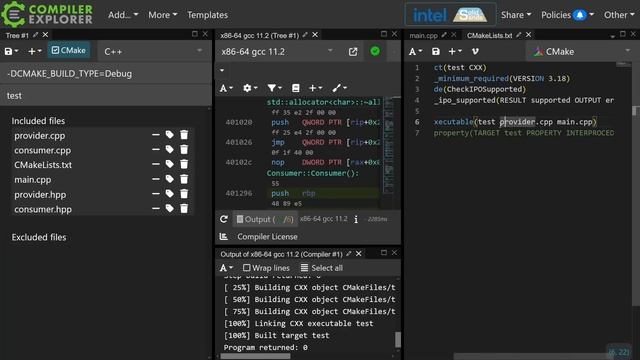Click the CMake arguments input field
Screen dimensions: 640x360
click(105, 73)
